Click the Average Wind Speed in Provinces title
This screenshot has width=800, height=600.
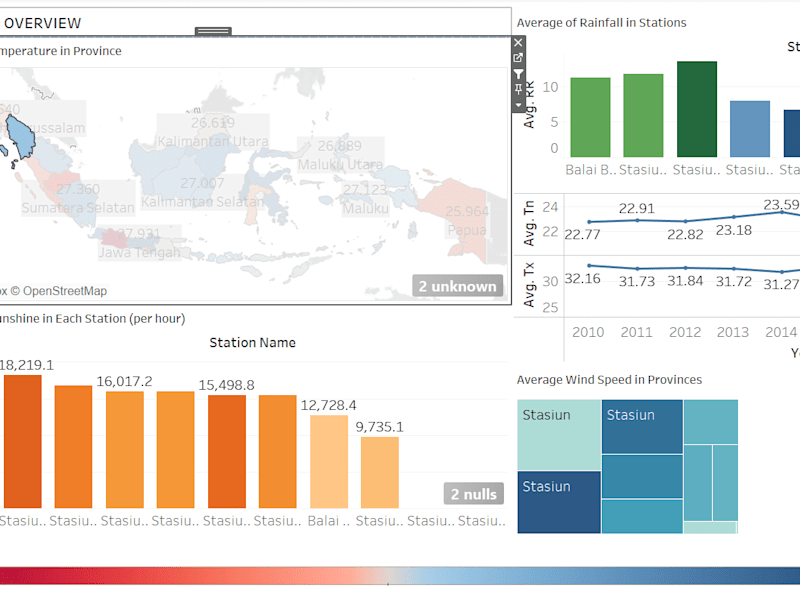point(609,380)
